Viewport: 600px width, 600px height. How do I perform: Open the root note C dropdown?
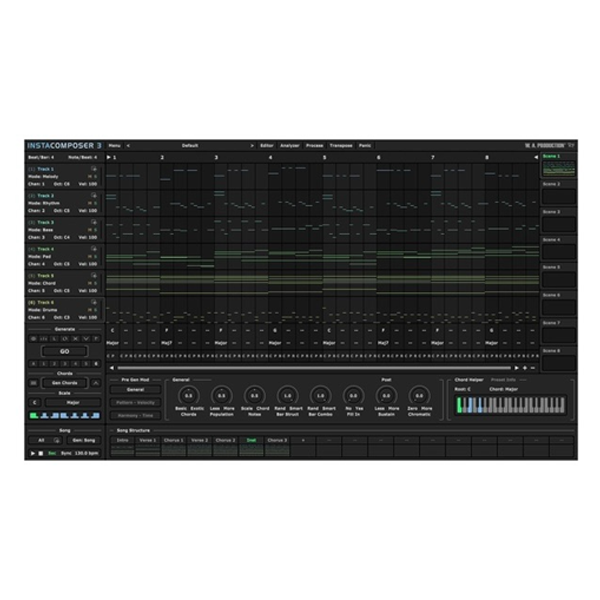point(35,403)
